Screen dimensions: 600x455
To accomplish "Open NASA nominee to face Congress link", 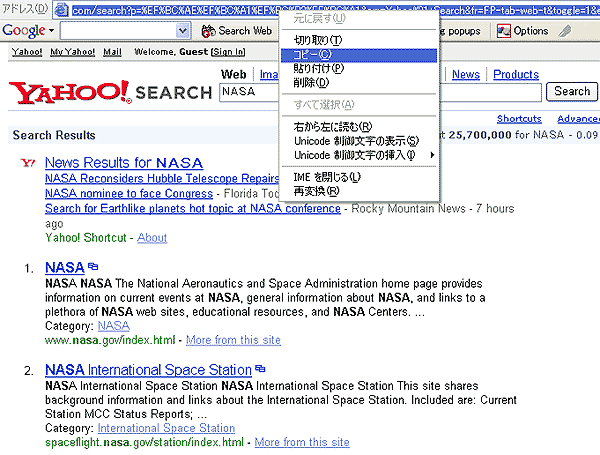I will (x=129, y=194).
